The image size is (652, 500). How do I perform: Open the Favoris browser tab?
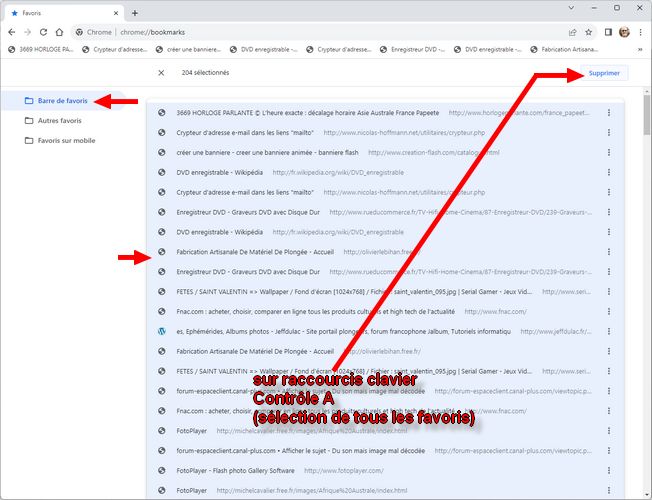point(64,13)
